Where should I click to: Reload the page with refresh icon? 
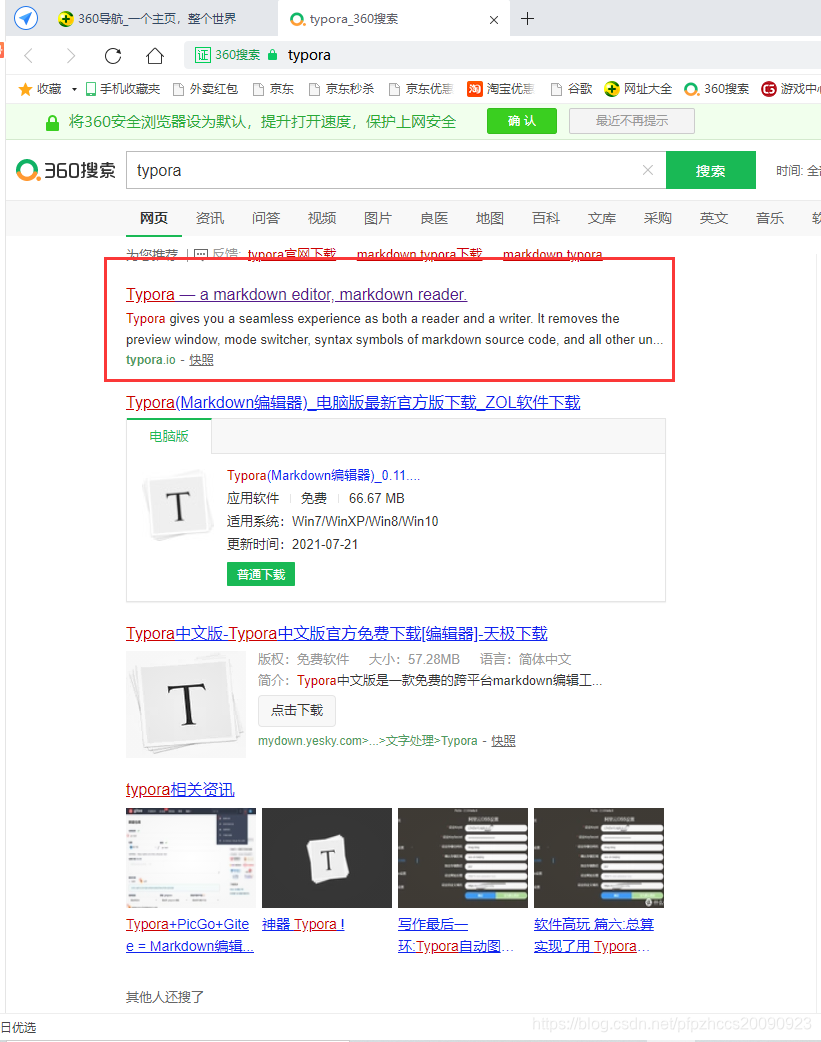113,55
